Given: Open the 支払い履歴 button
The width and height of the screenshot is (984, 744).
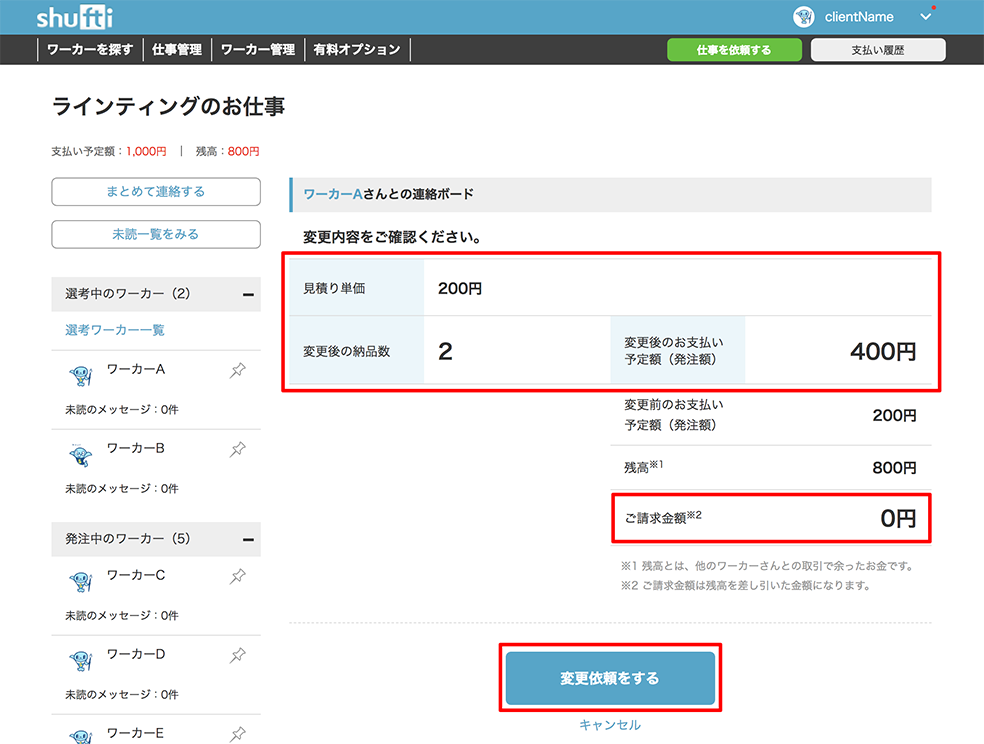Looking at the screenshot, I should pyautogui.click(x=878, y=50).
